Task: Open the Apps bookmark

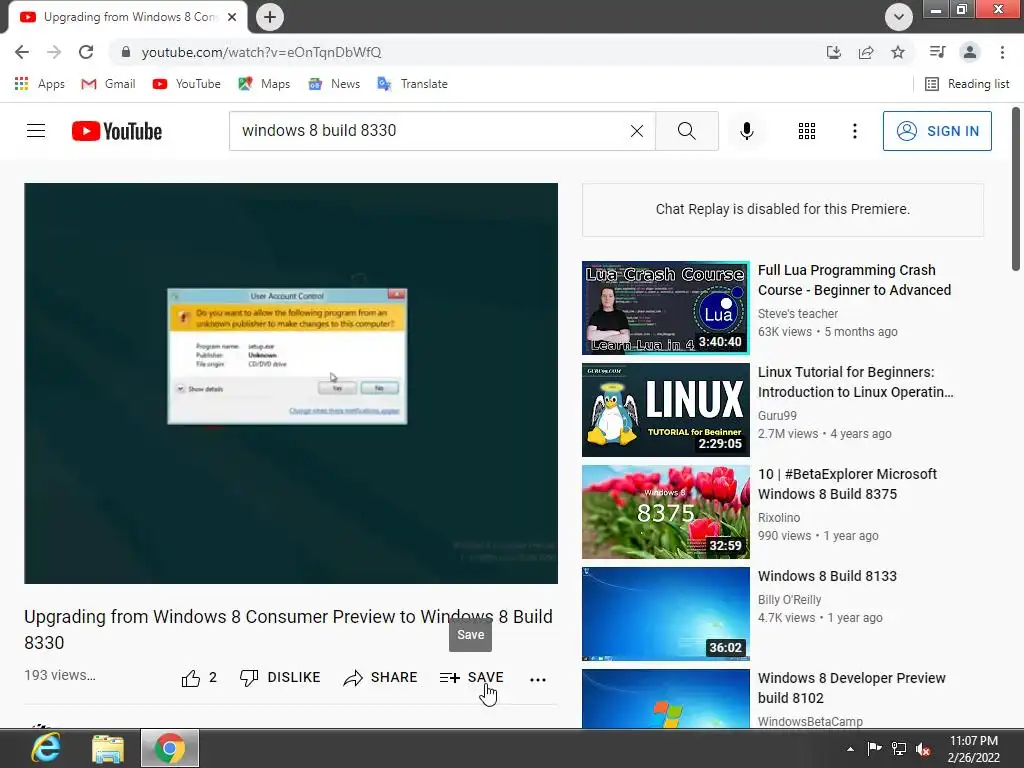Action: (x=39, y=84)
